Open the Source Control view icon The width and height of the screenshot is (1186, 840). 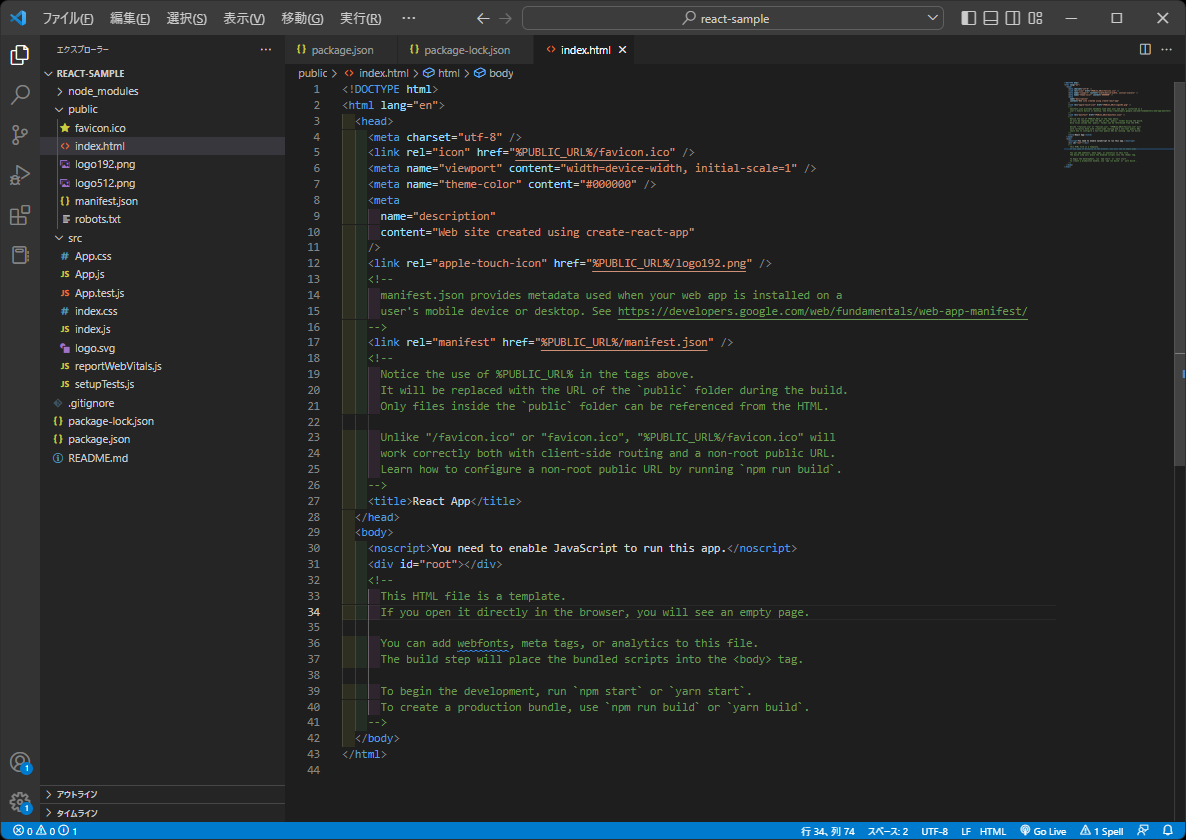[20, 135]
